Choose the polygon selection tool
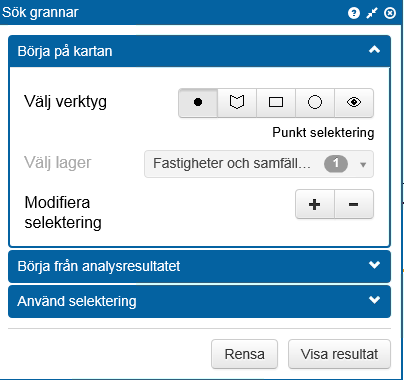The height and width of the screenshot is (380, 404). coord(237,103)
